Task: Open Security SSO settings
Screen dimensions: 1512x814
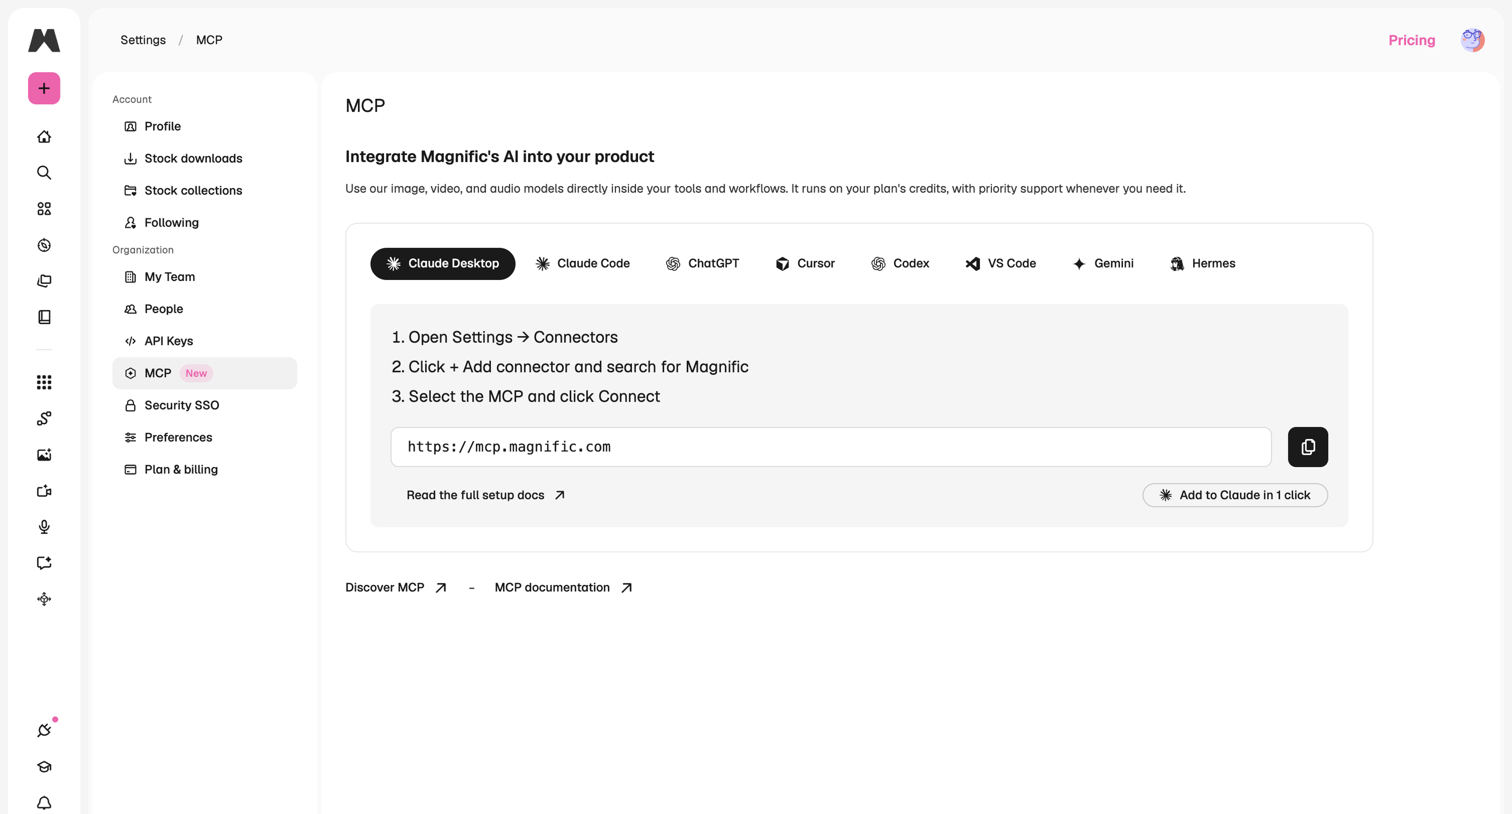Action: (204, 405)
